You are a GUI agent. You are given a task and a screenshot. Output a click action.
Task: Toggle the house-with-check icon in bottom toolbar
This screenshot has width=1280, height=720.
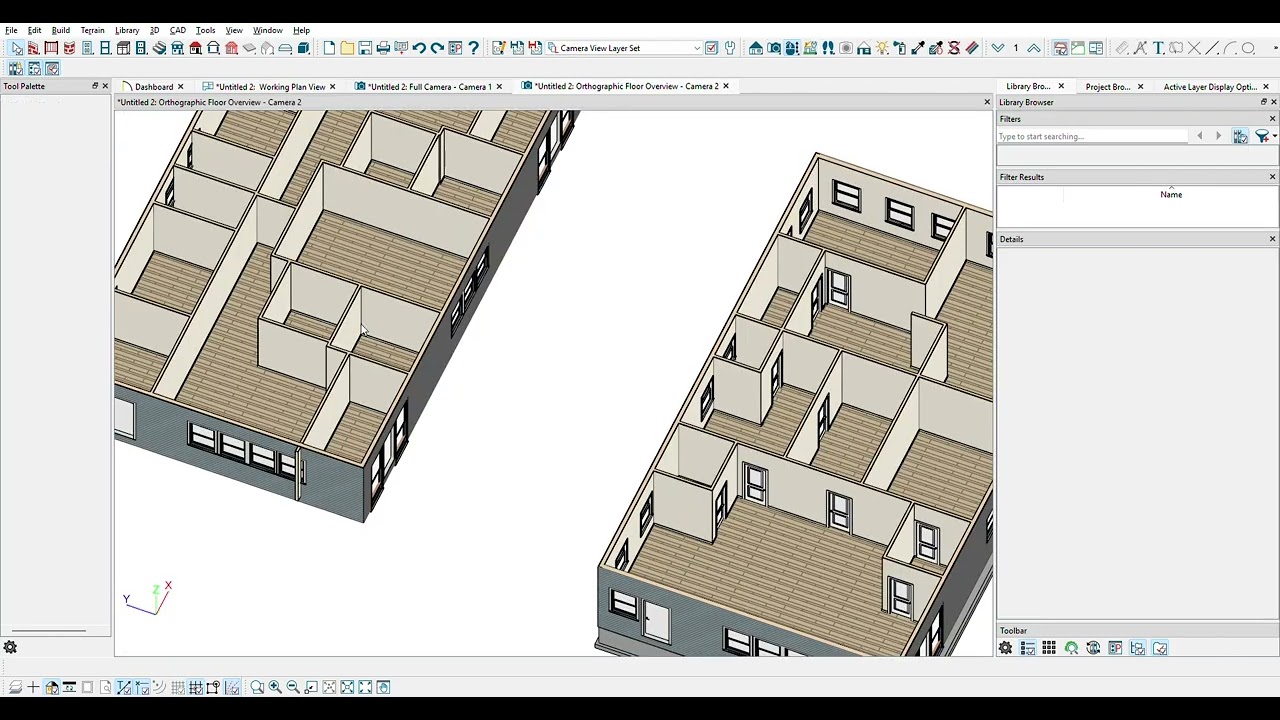(51, 687)
